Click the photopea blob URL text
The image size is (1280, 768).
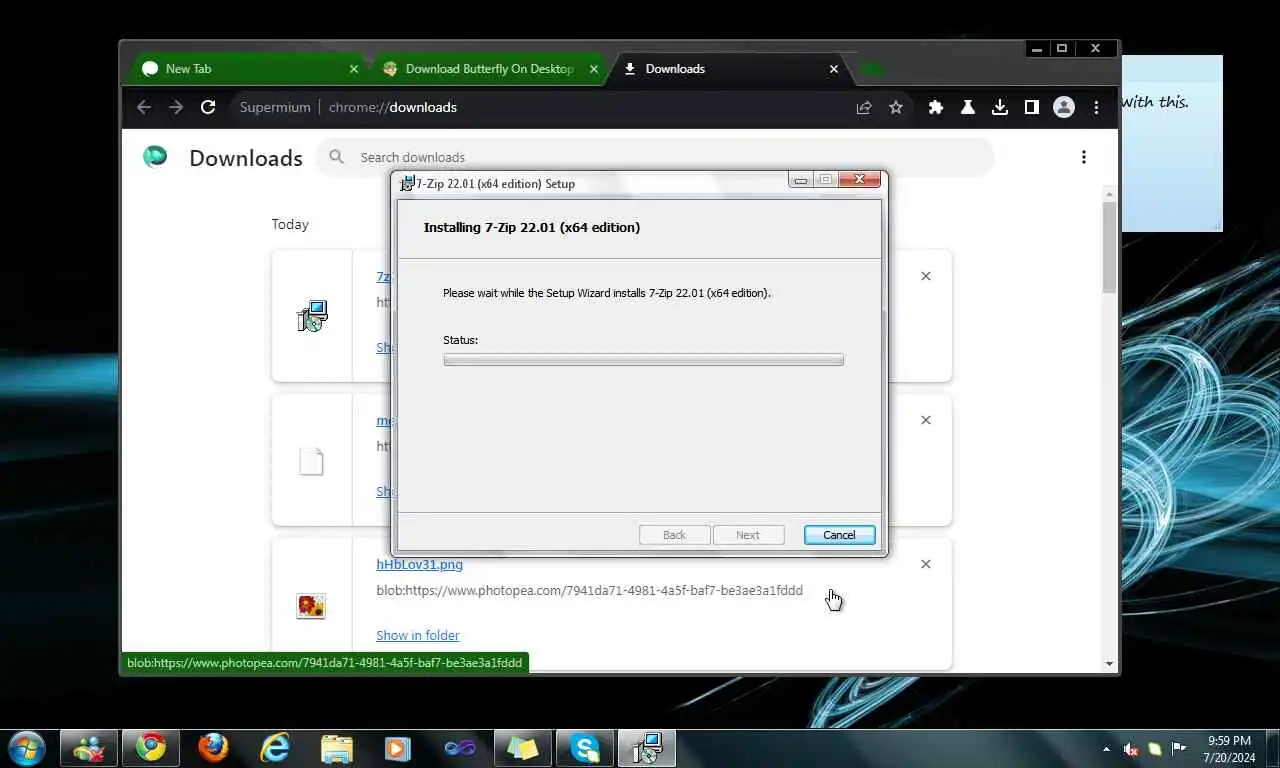pos(589,590)
